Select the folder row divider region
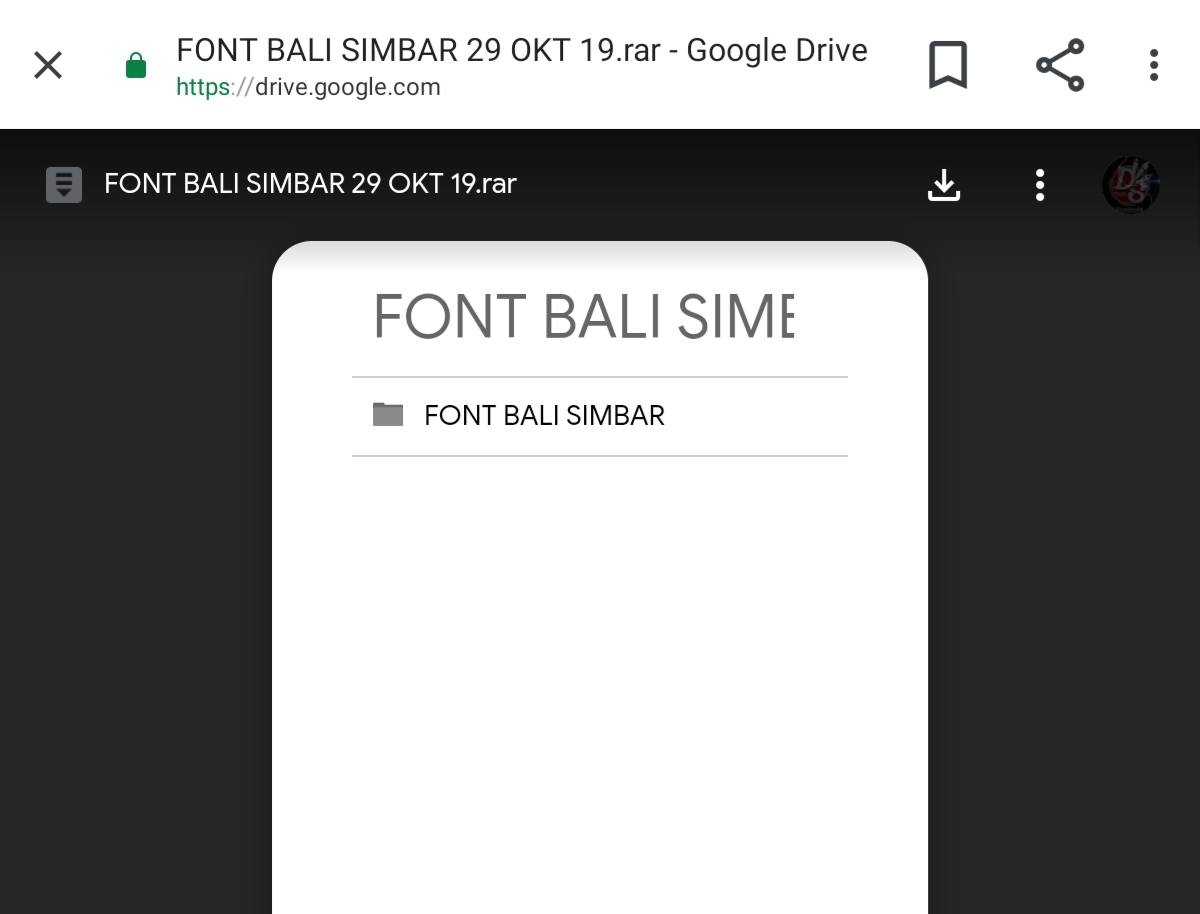Image resolution: width=1200 pixels, height=914 pixels. click(600, 457)
